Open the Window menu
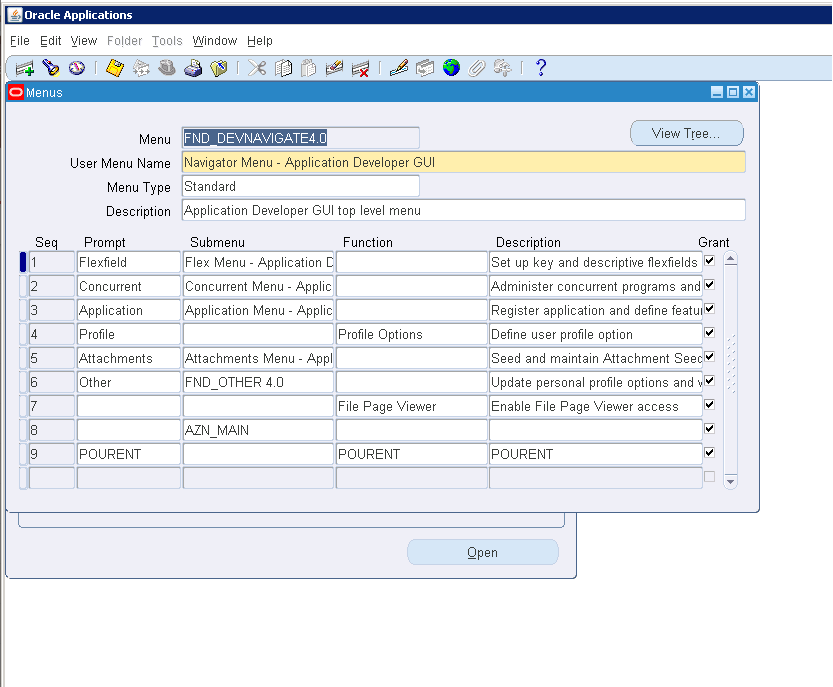 [x=214, y=41]
